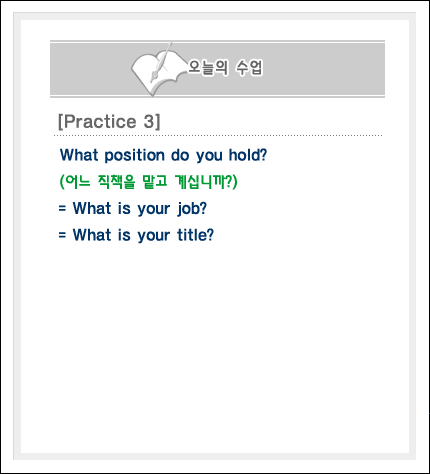Click the word job? in second line
Screen dimensions: 430x474
click(x=192, y=209)
